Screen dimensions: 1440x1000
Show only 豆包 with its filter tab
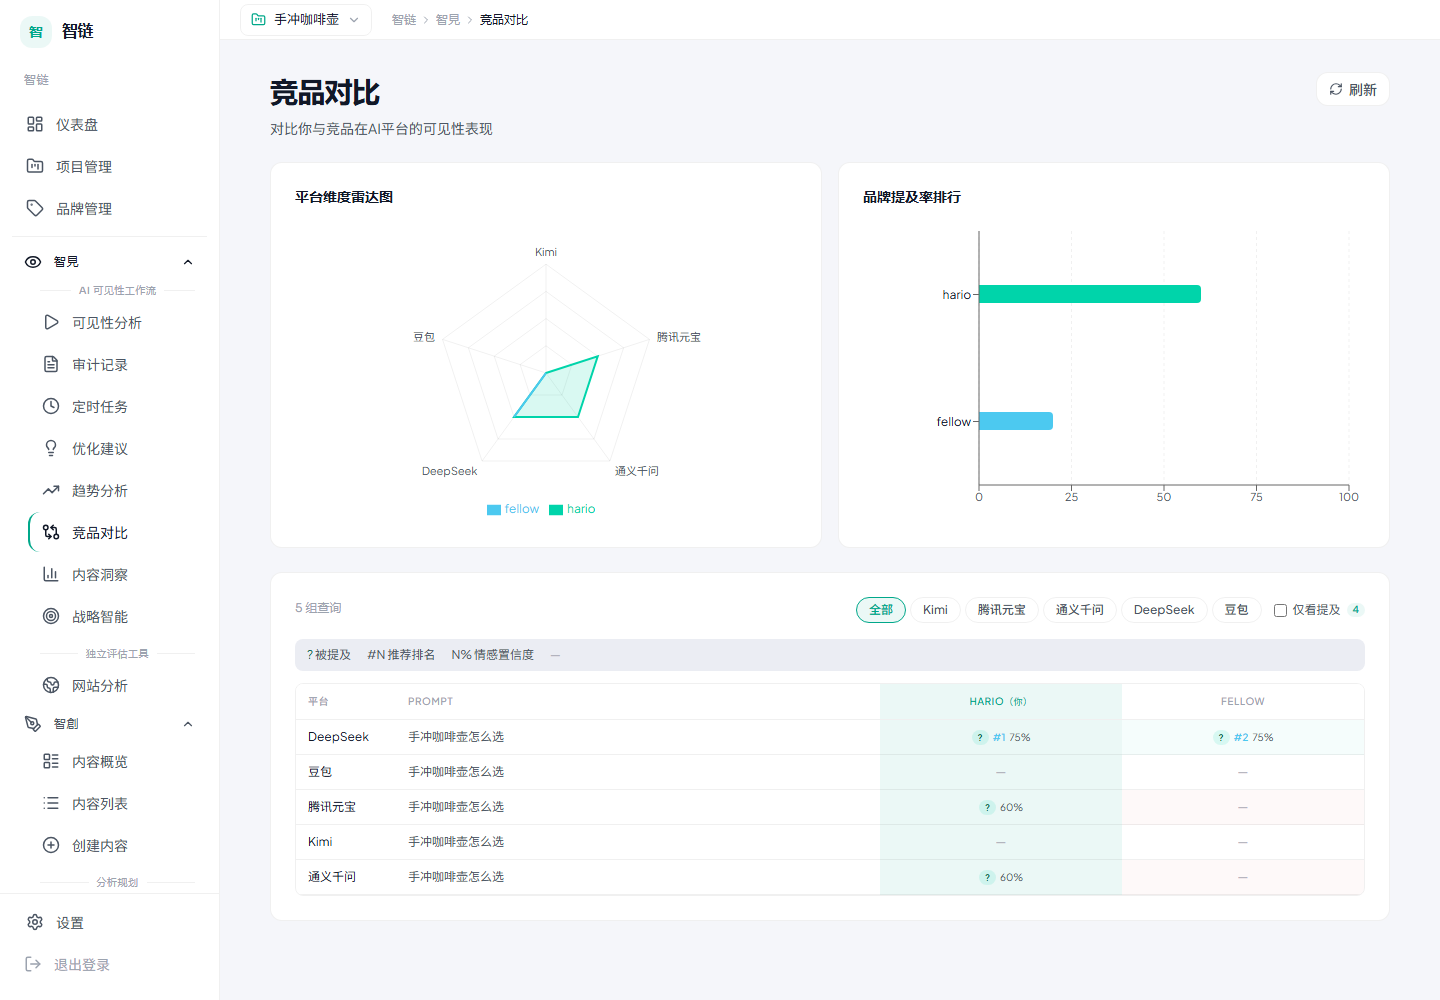(1237, 610)
